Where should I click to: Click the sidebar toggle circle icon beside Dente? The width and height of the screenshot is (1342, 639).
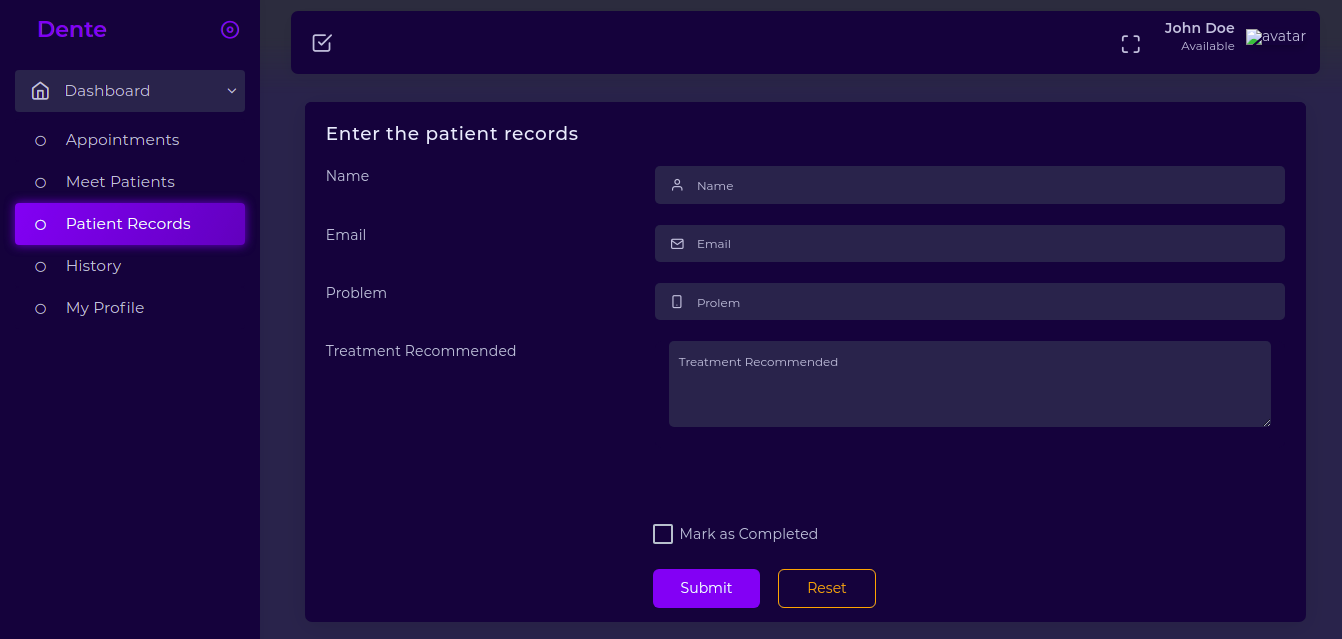pos(230,30)
